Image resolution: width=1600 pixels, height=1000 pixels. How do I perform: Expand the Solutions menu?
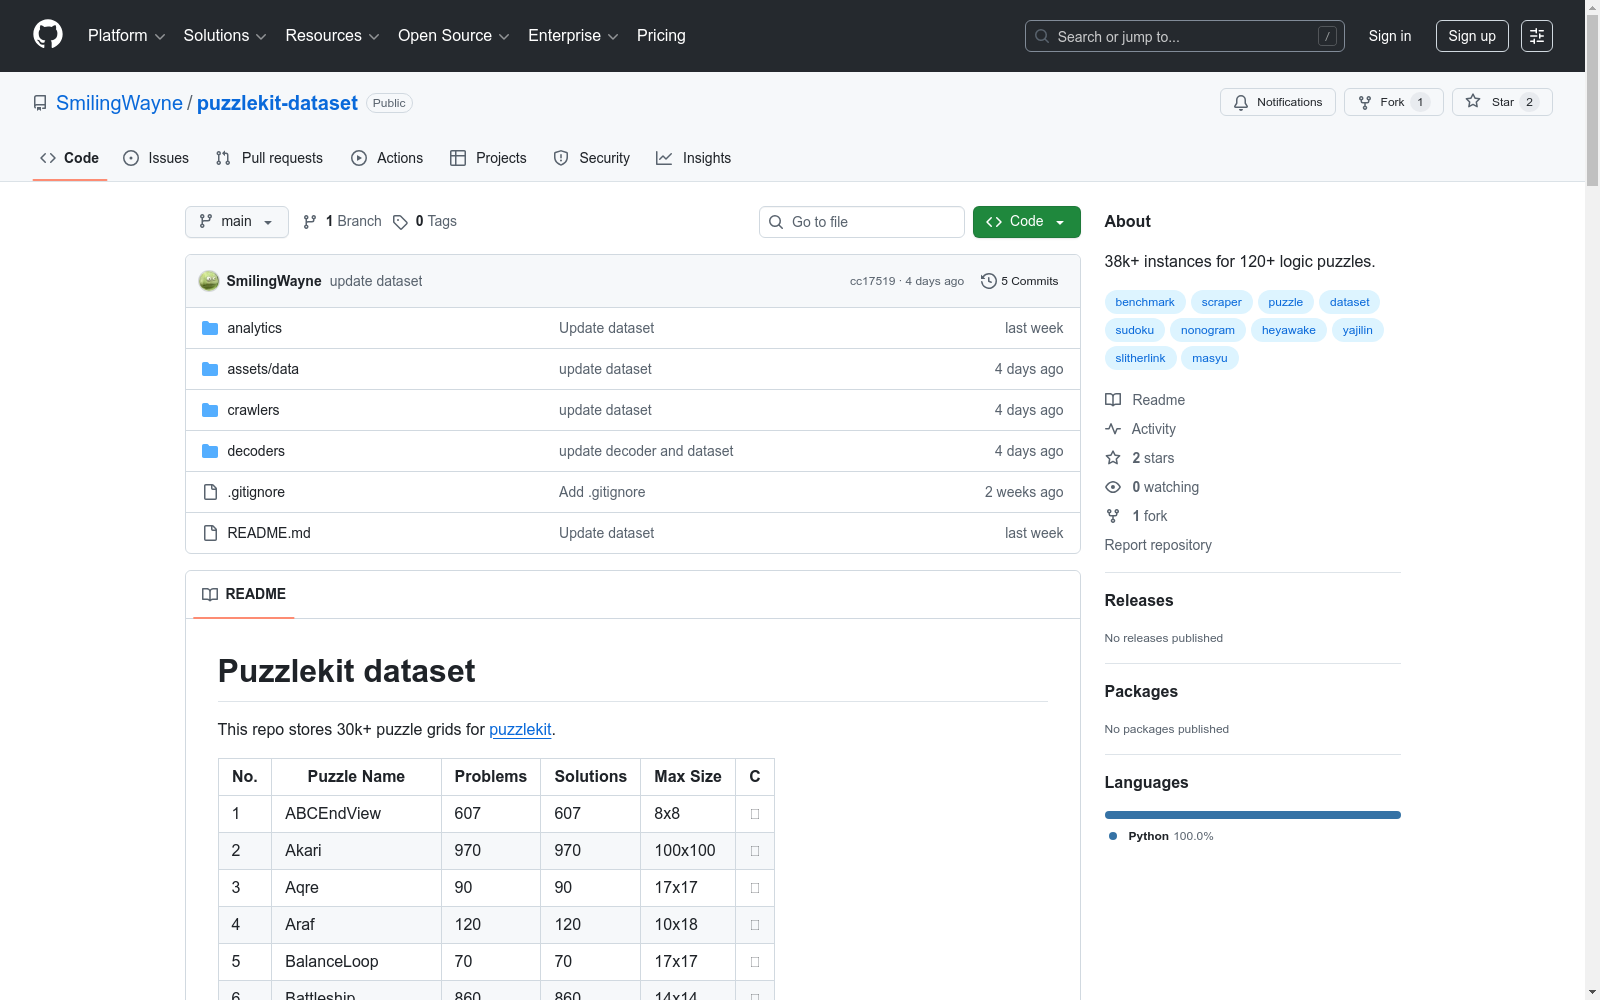coord(225,36)
